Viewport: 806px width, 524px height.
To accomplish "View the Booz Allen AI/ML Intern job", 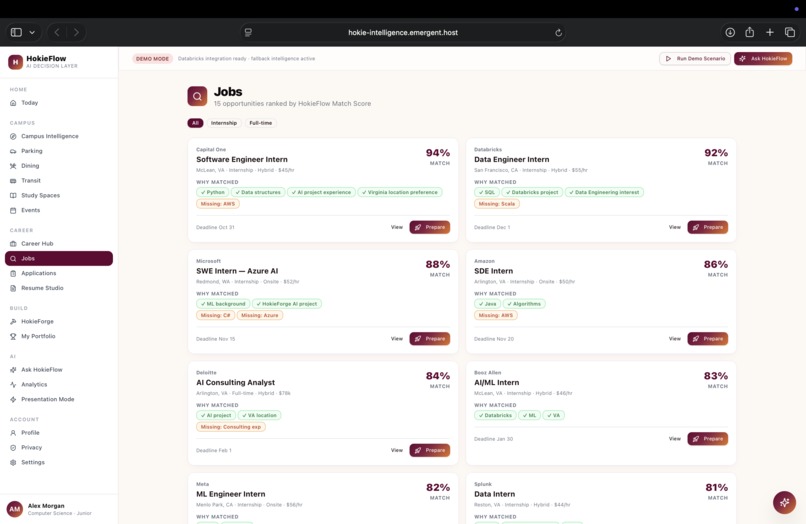I will click(674, 439).
